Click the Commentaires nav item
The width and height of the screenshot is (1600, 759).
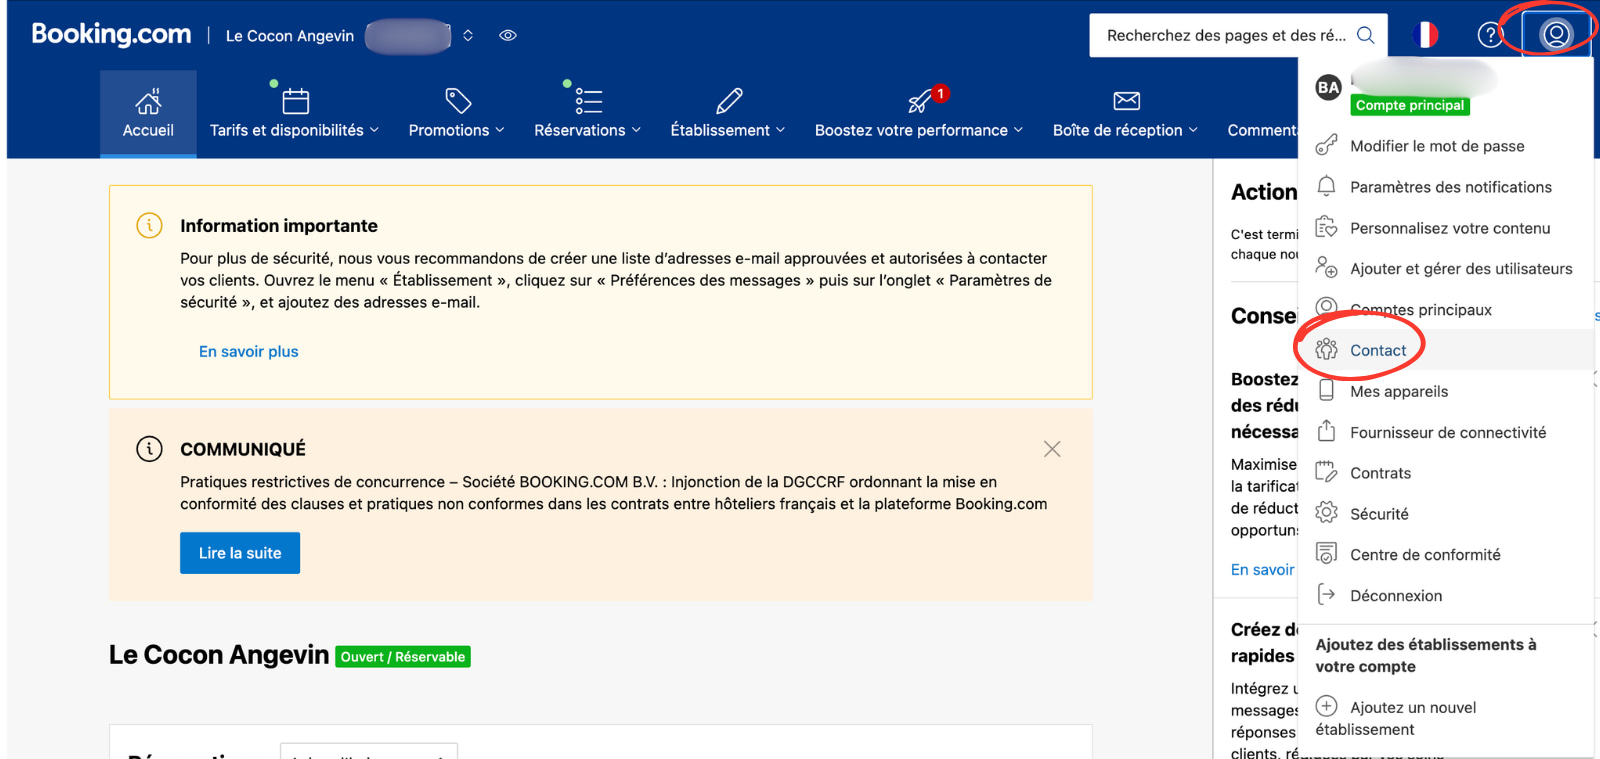pyautogui.click(x=1262, y=130)
